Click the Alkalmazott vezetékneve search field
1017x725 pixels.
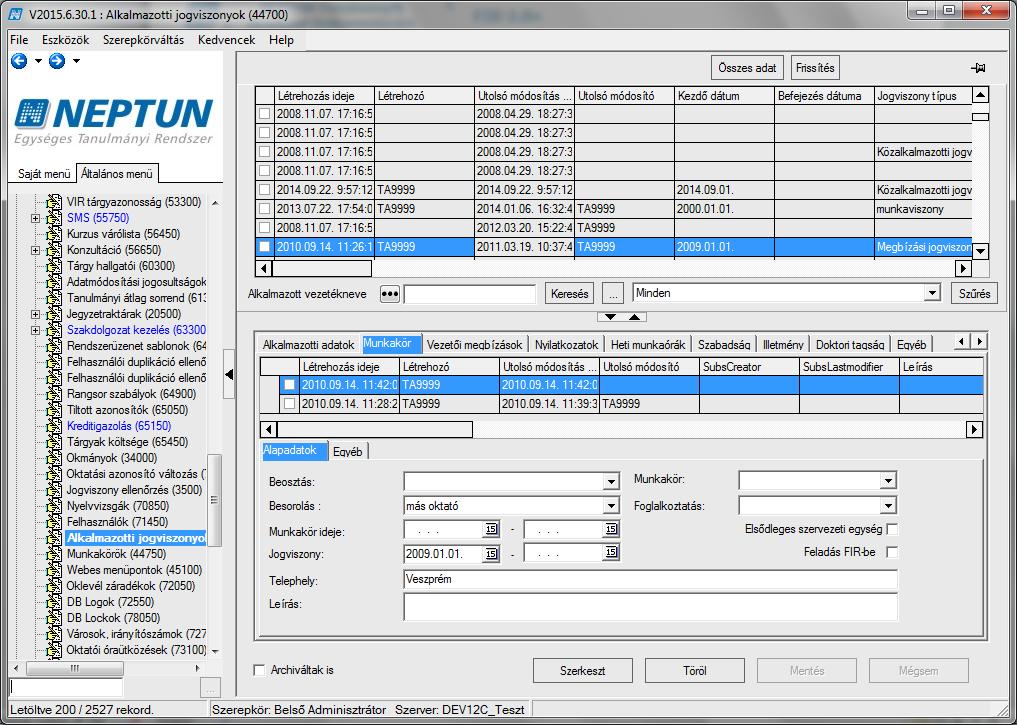(x=470, y=294)
